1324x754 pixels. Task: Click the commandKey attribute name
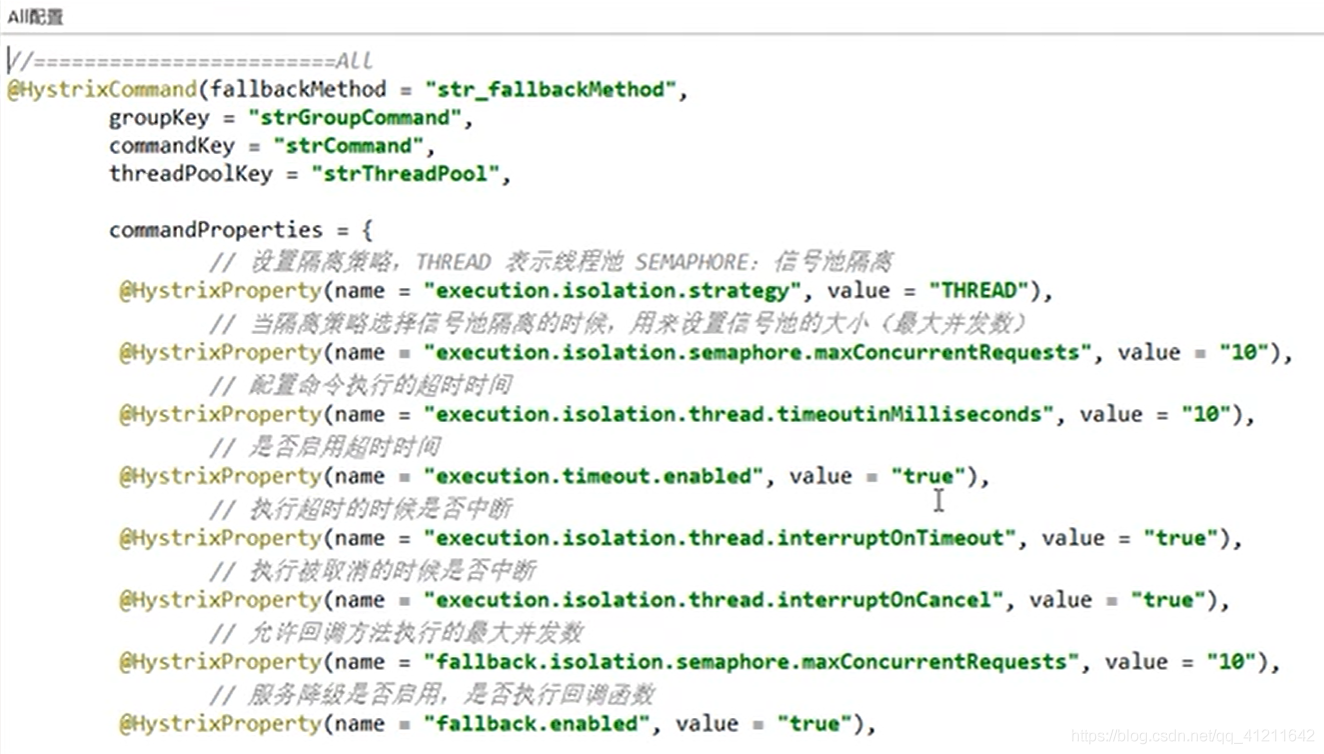click(171, 146)
